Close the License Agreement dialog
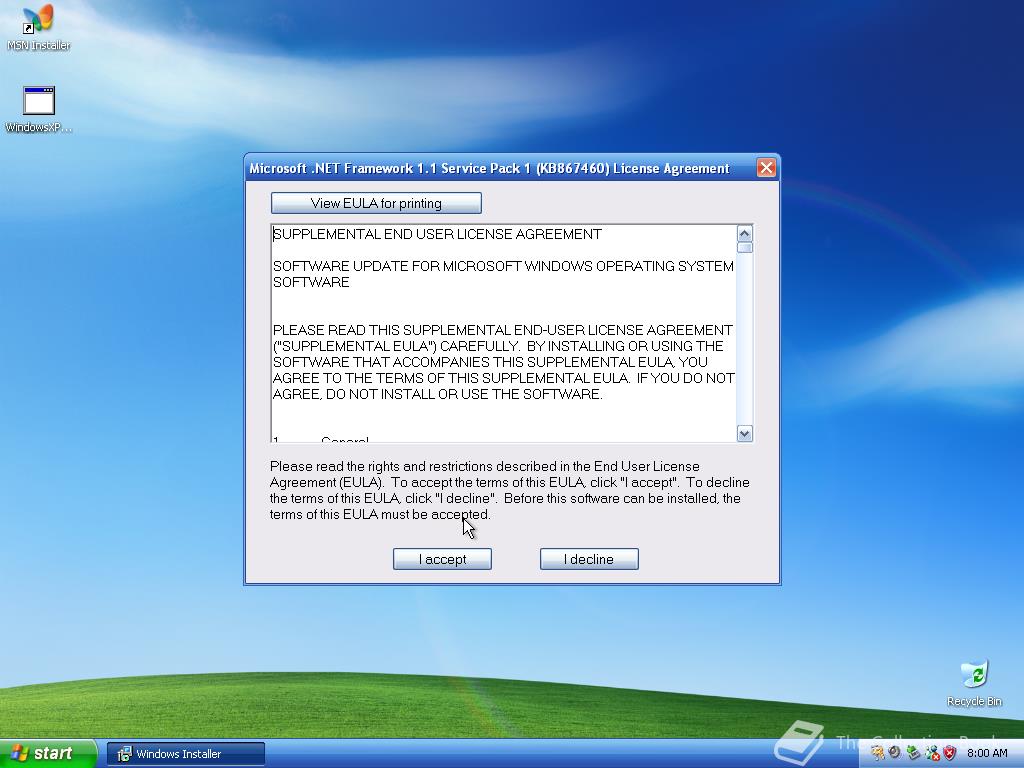 766,168
